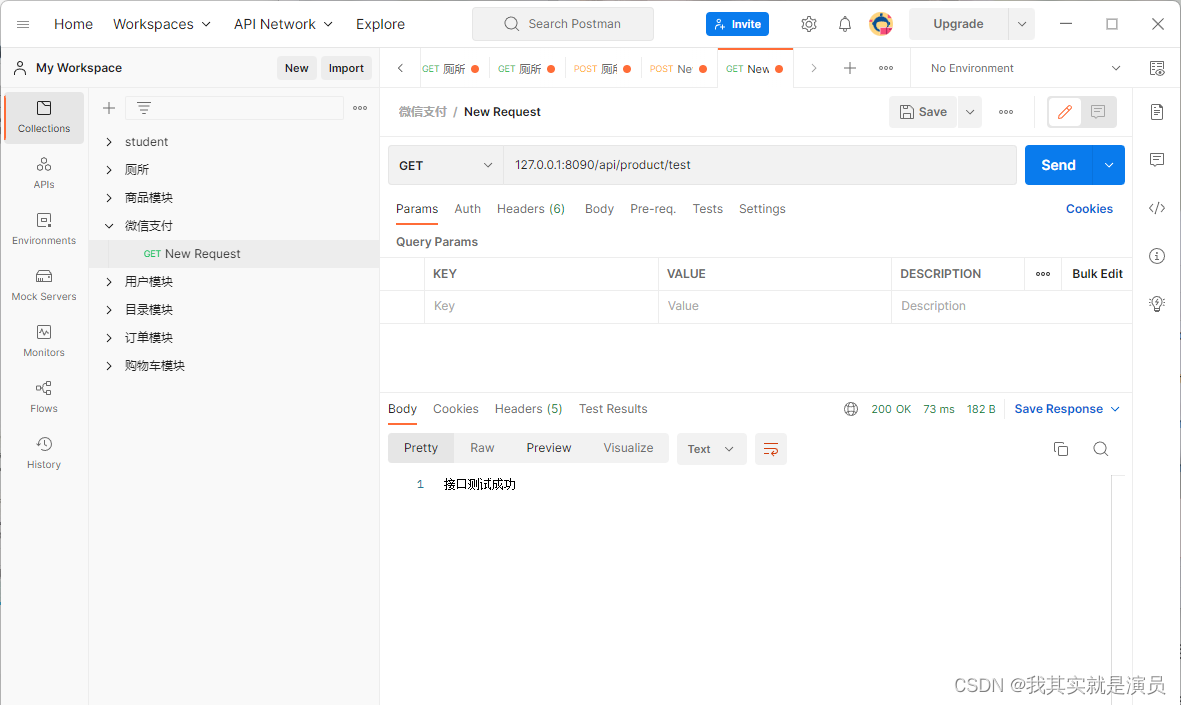Open code snippet icon
This screenshot has height=705, width=1181.
[1157, 208]
